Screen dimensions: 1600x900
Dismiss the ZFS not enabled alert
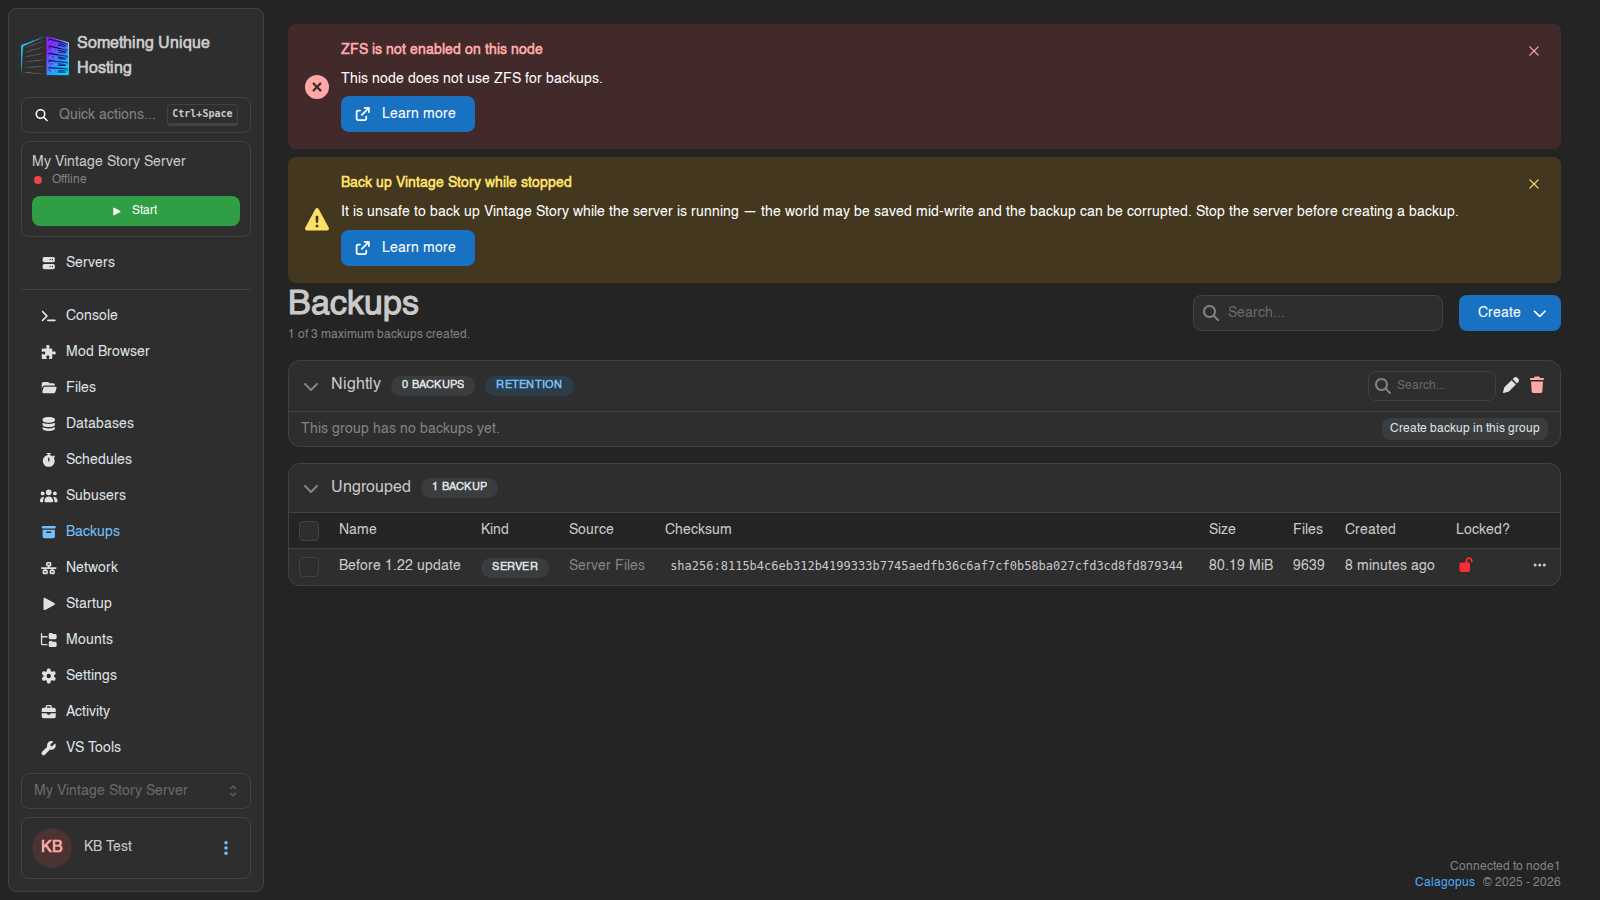[1534, 51]
